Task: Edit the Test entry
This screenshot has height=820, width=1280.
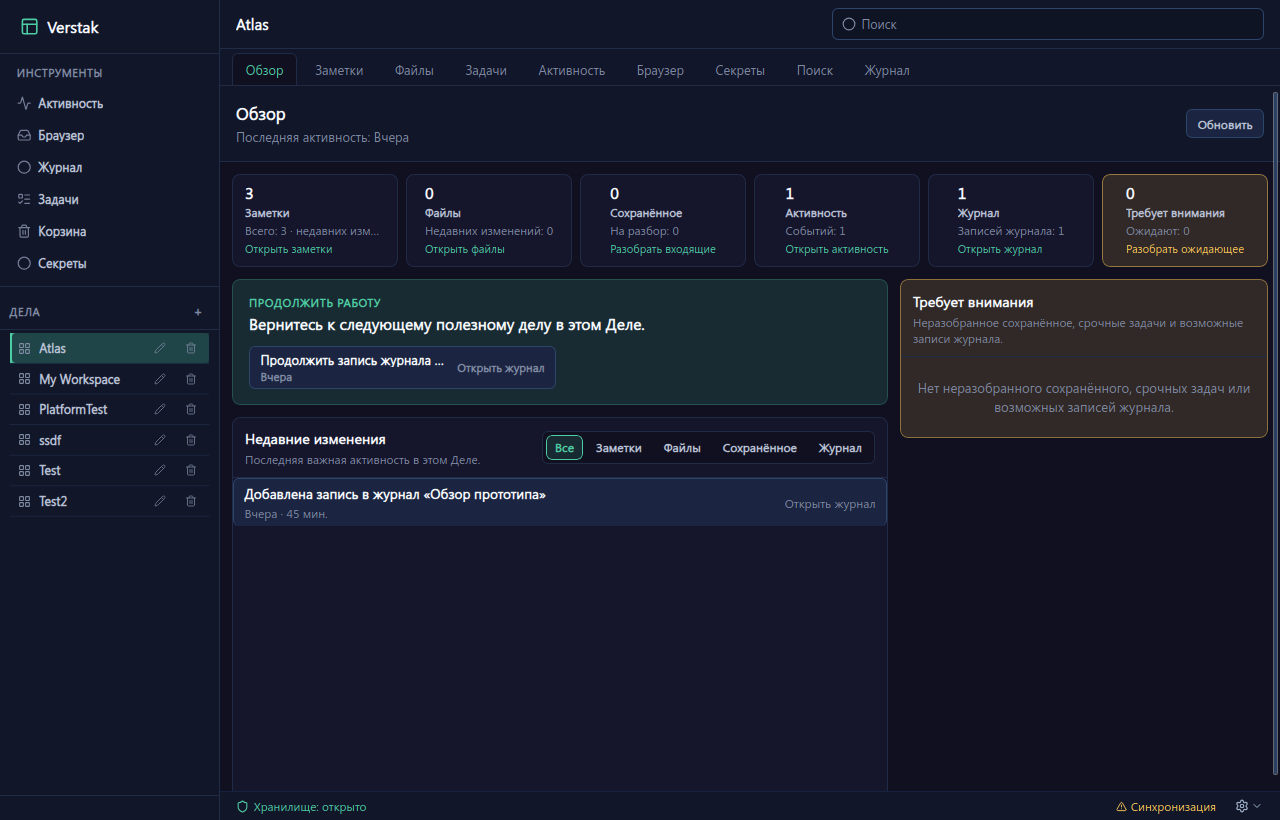Action: pyautogui.click(x=160, y=470)
